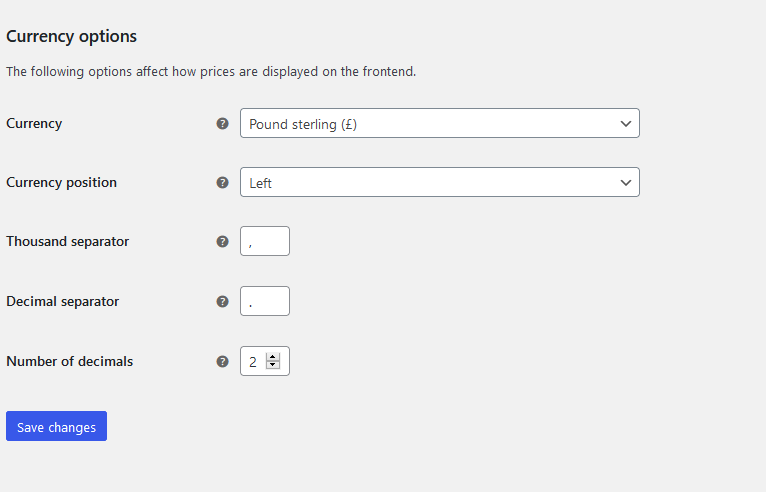
Task: Click the Currency field label
Action: [x=34, y=123]
